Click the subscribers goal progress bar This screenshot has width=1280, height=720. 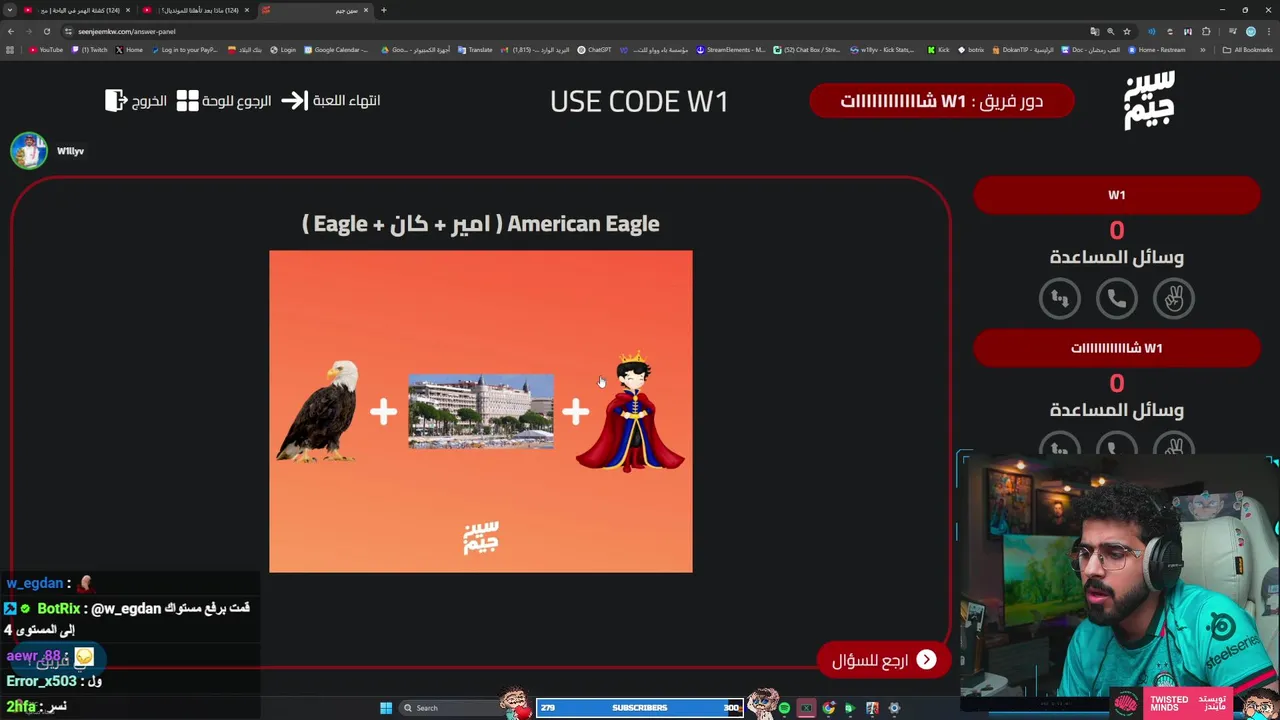pyautogui.click(x=640, y=708)
